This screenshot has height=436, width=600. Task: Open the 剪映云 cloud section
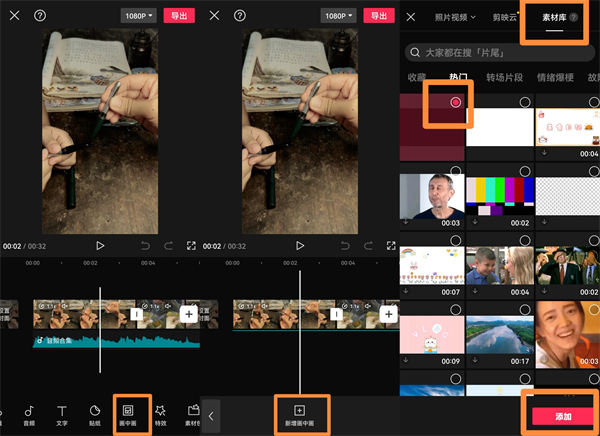508,17
